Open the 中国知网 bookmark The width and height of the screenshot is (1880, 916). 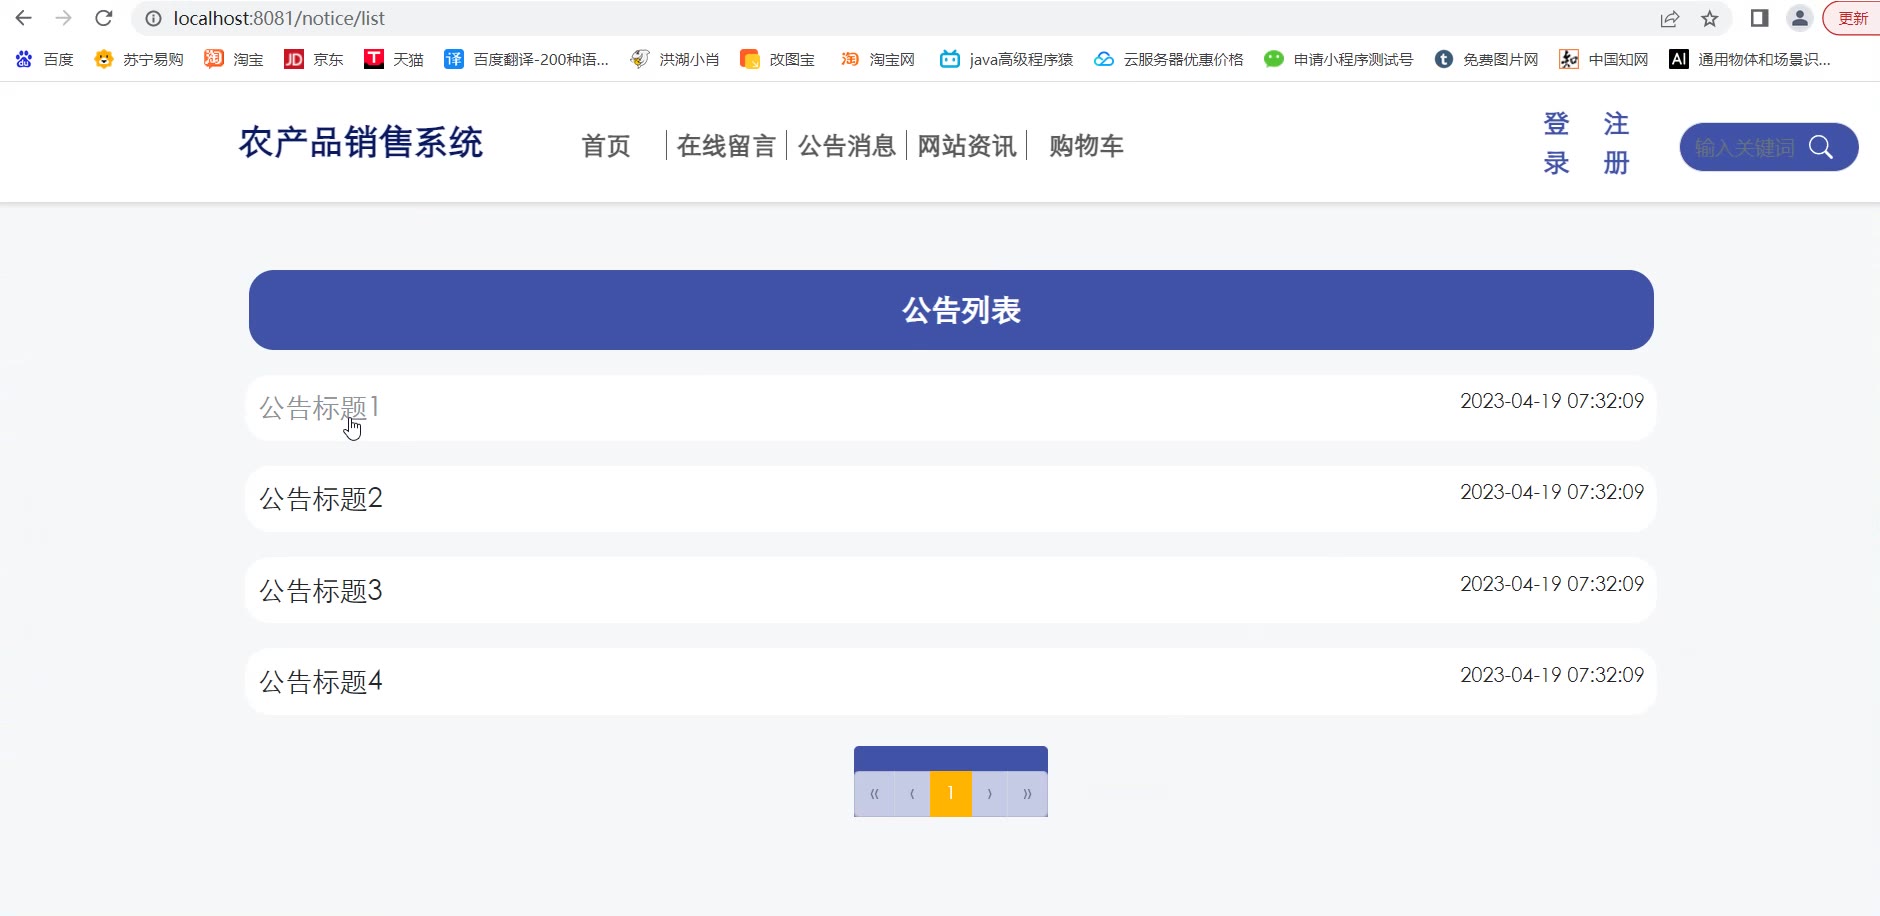[x=1604, y=59]
